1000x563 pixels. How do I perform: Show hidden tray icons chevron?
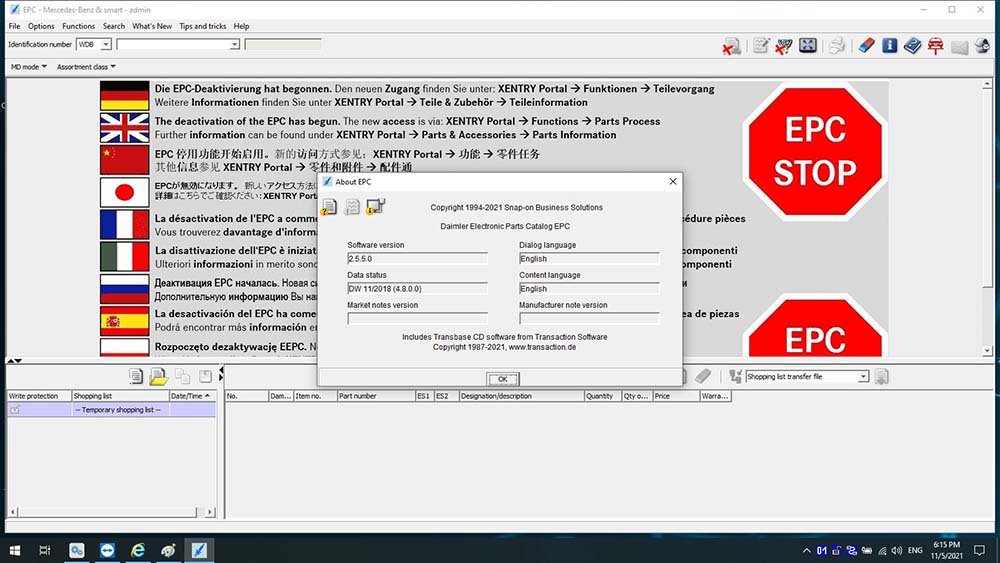[806, 550]
